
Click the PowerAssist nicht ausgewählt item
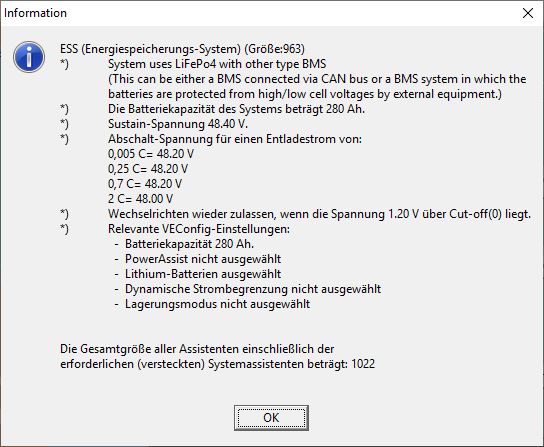(203, 259)
